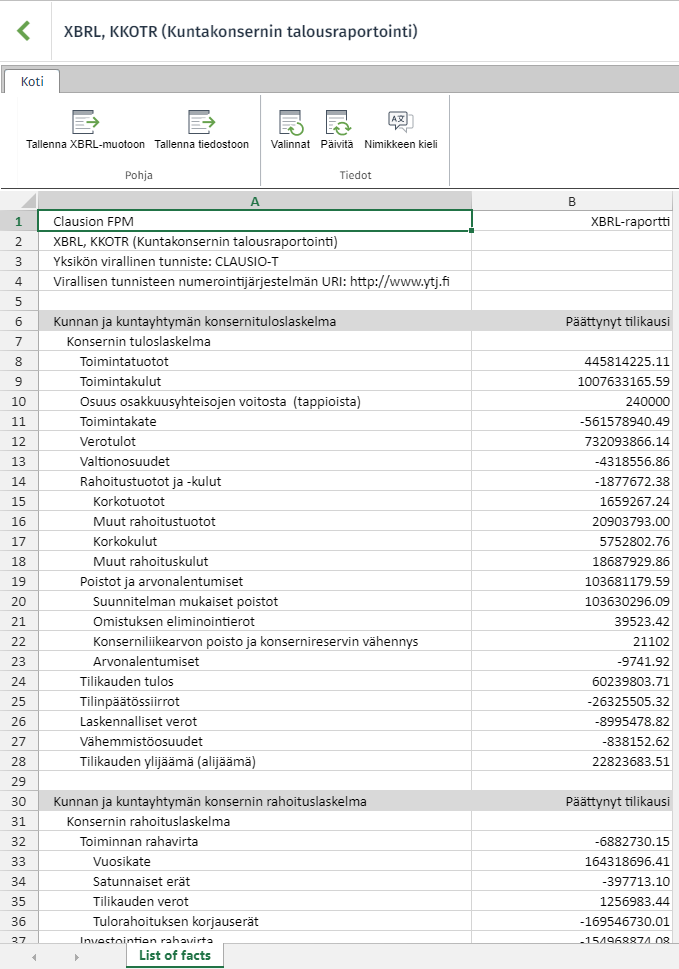
Task: Select row 30 header
Action: pyautogui.click(x=19, y=802)
